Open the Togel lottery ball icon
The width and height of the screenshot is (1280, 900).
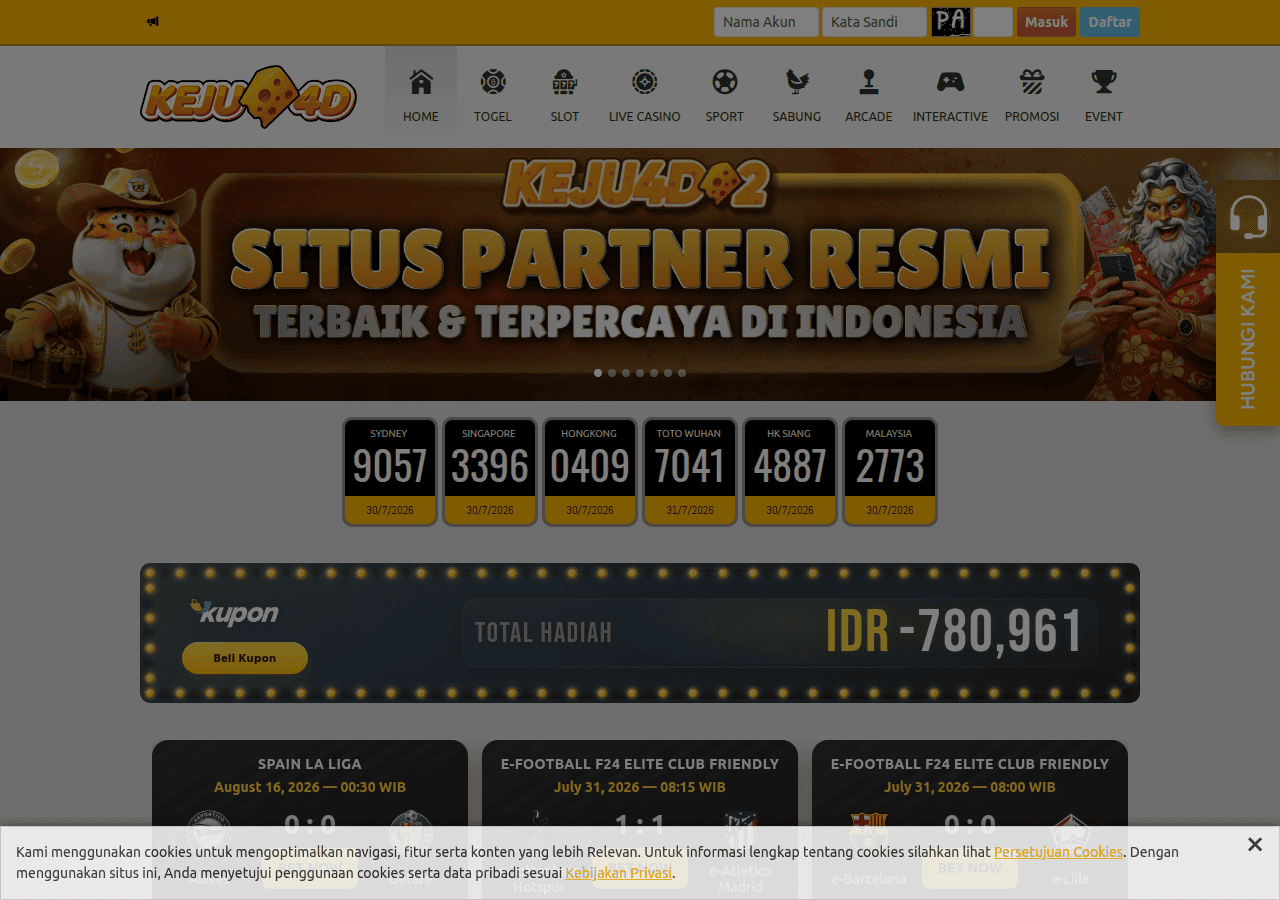[x=493, y=82]
